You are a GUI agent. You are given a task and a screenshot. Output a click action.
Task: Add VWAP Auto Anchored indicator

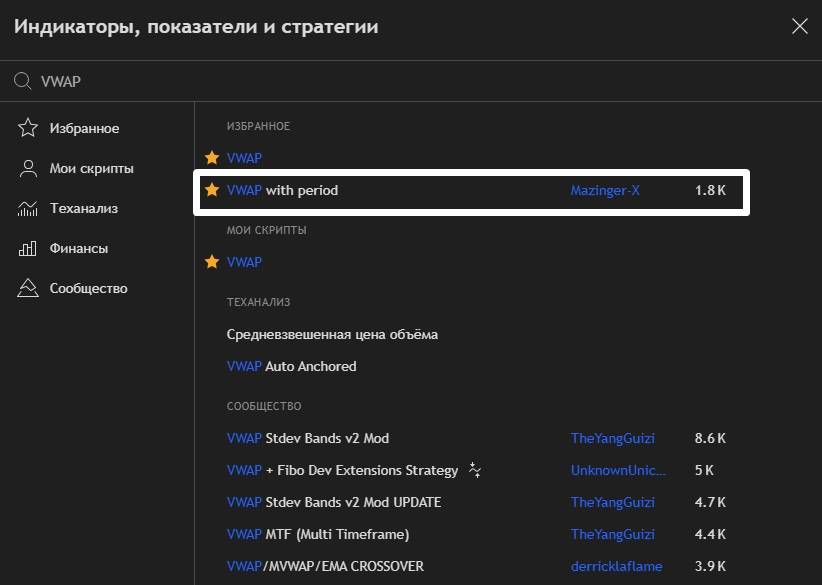click(x=291, y=366)
